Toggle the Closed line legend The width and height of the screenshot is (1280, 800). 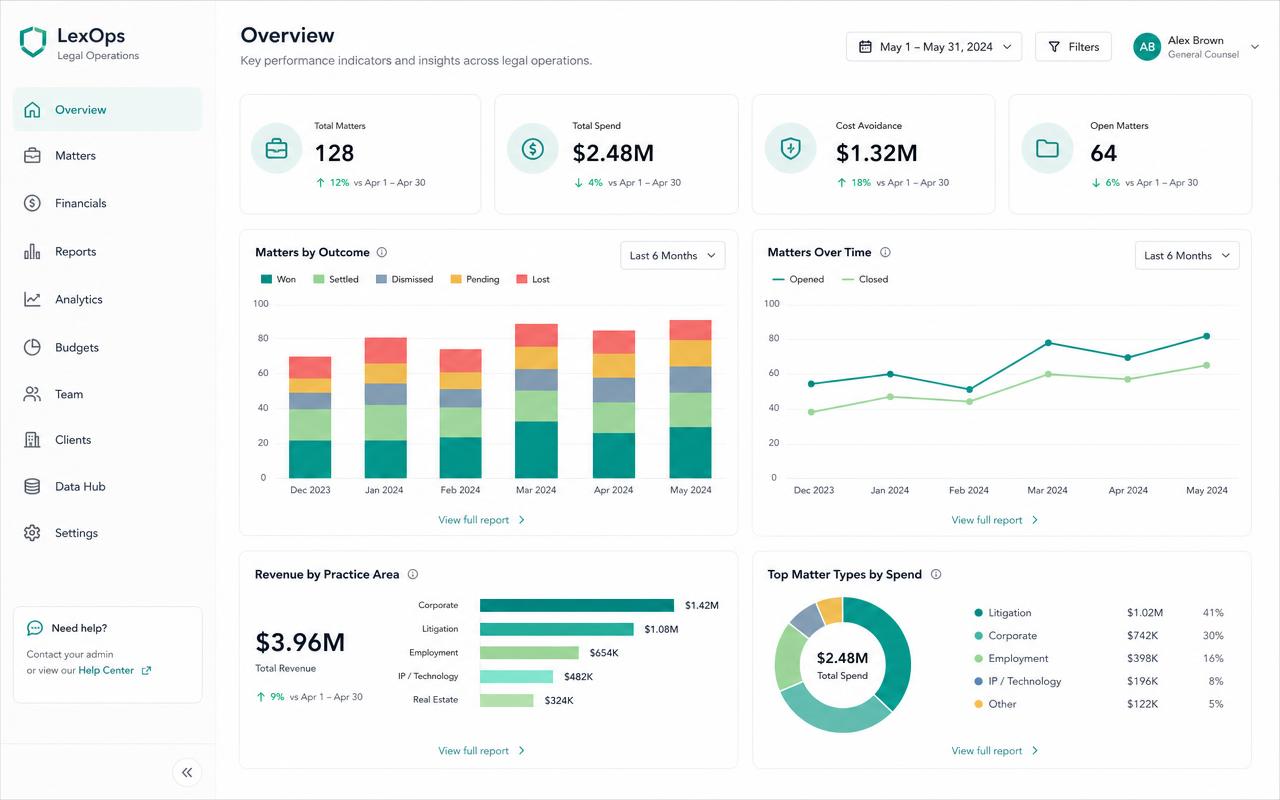coord(865,280)
